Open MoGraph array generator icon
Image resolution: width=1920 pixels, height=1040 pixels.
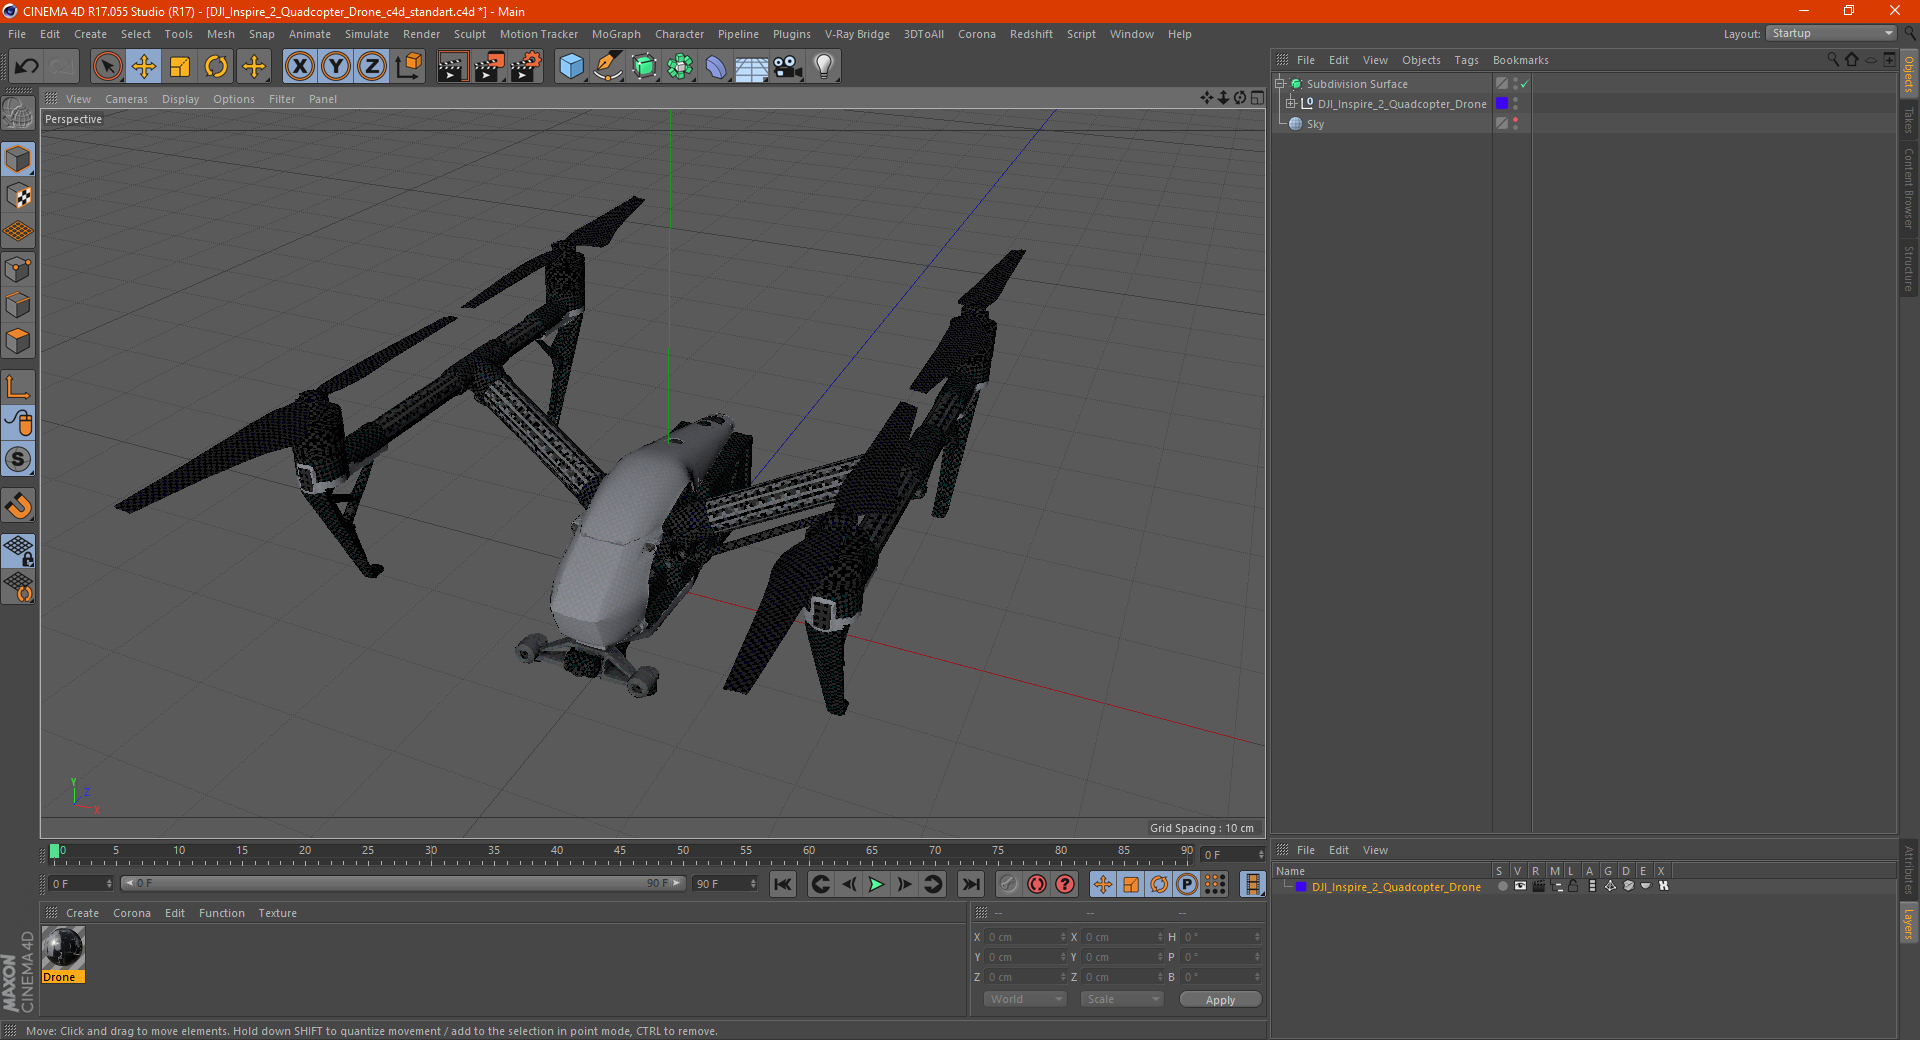click(x=681, y=67)
